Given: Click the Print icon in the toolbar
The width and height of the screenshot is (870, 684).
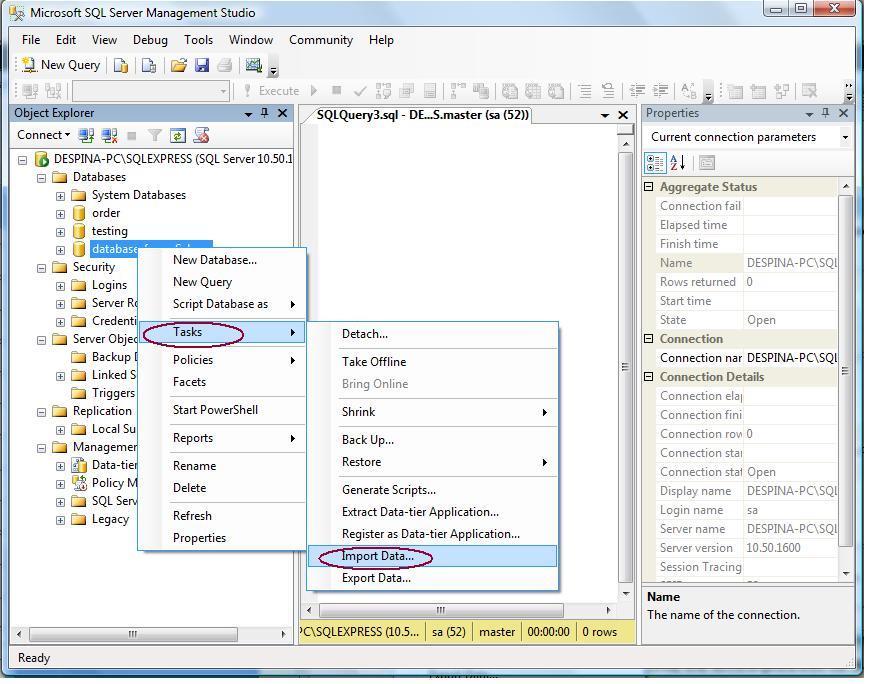Looking at the screenshot, I should coord(225,65).
